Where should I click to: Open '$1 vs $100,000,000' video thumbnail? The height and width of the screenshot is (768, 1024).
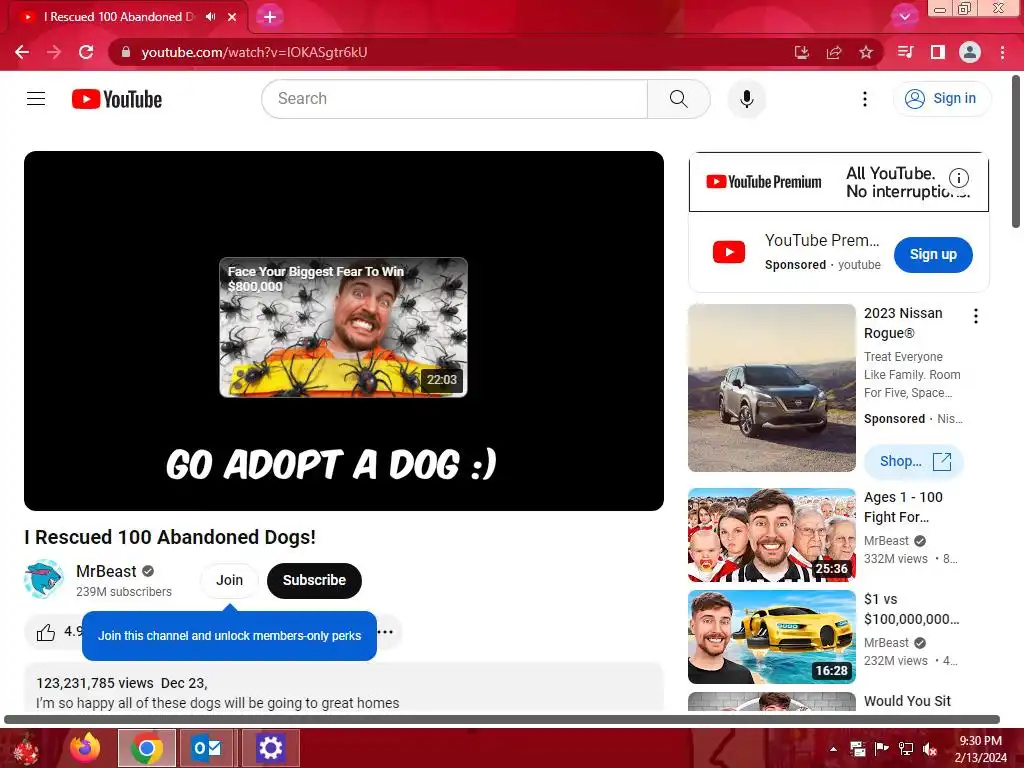(772, 637)
